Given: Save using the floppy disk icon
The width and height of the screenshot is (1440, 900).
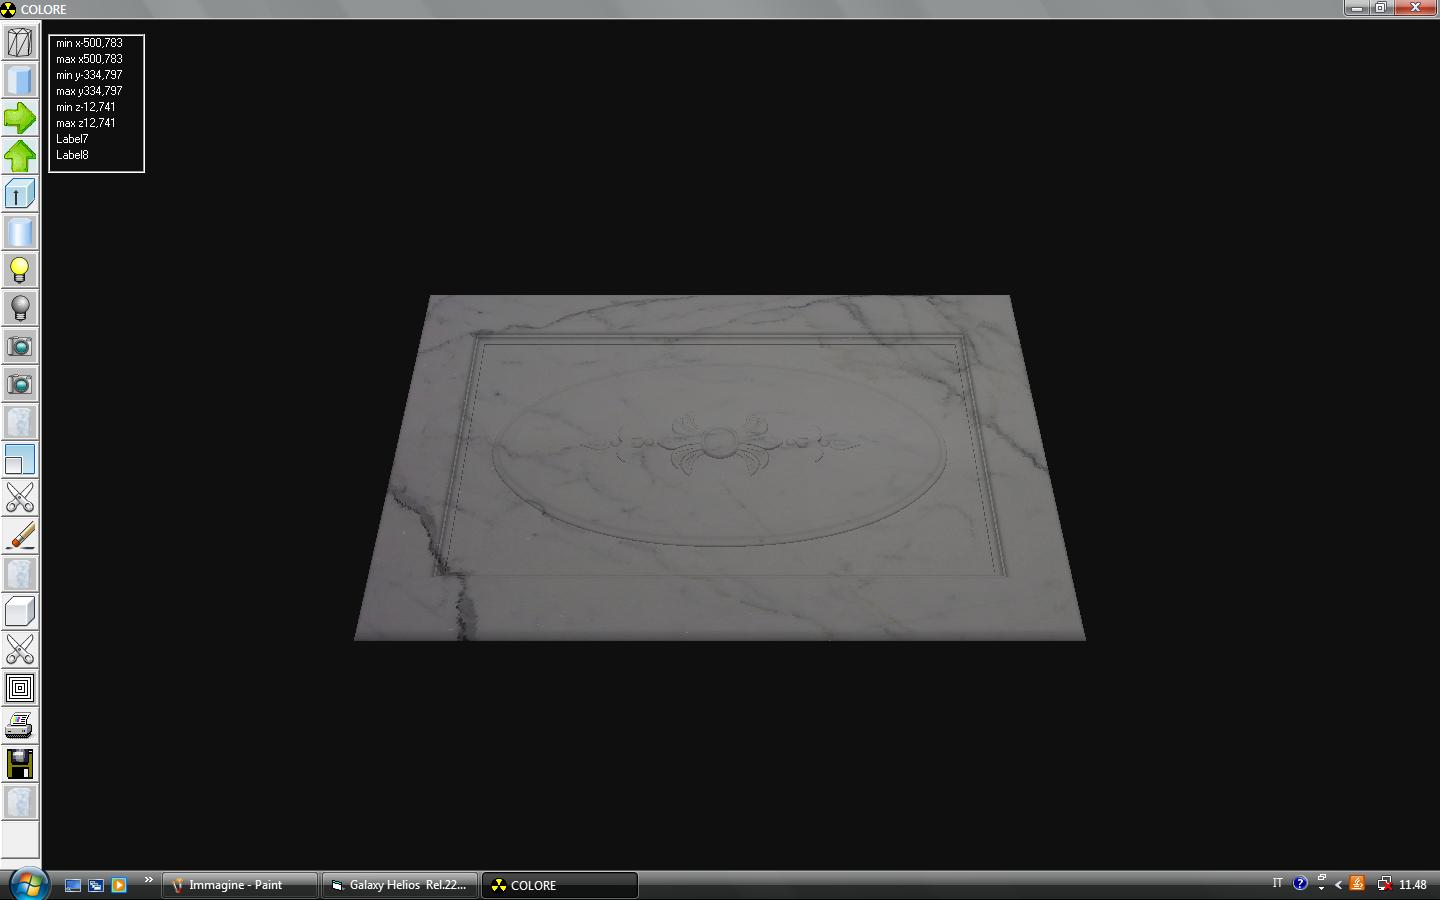Looking at the screenshot, I should [x=20, y=764].
